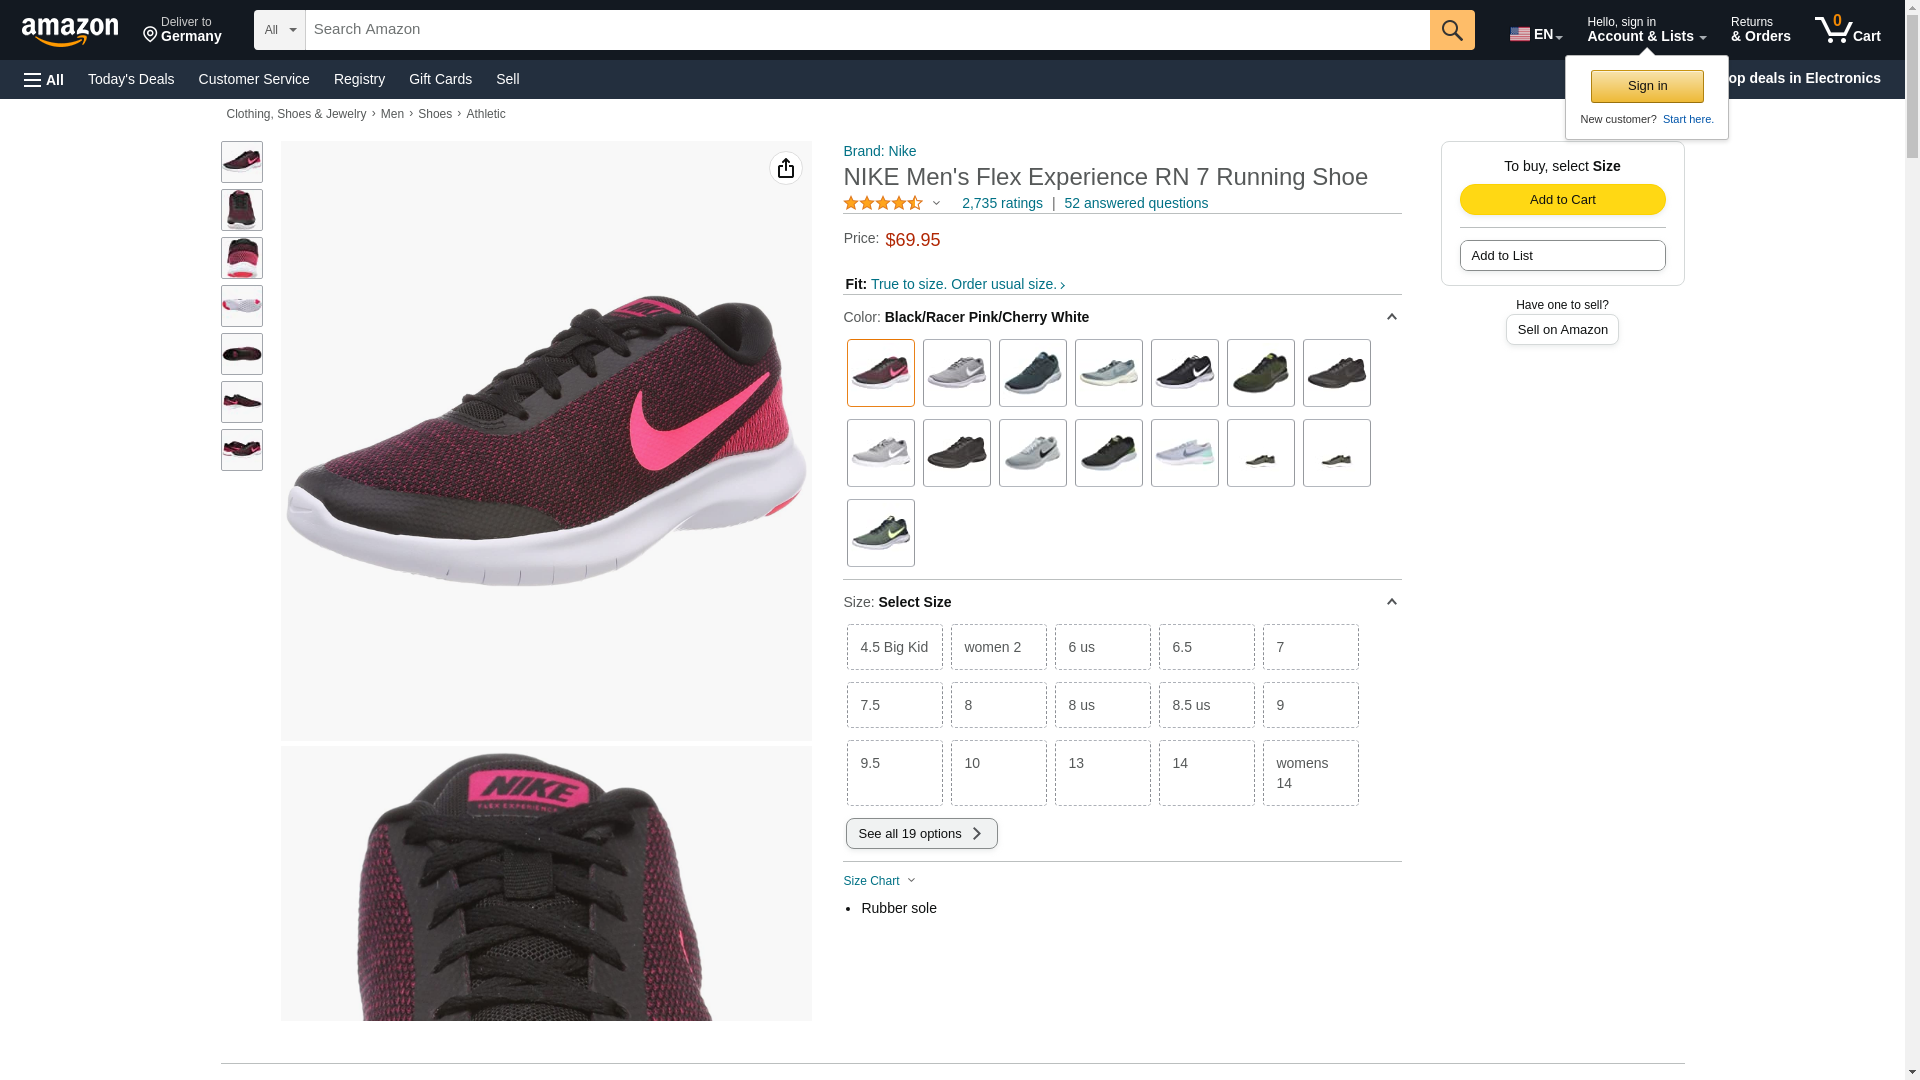Open the All hamburger menu
Image resolution: width=1920 pixels, height=1080 pixels.
point(44,79)
